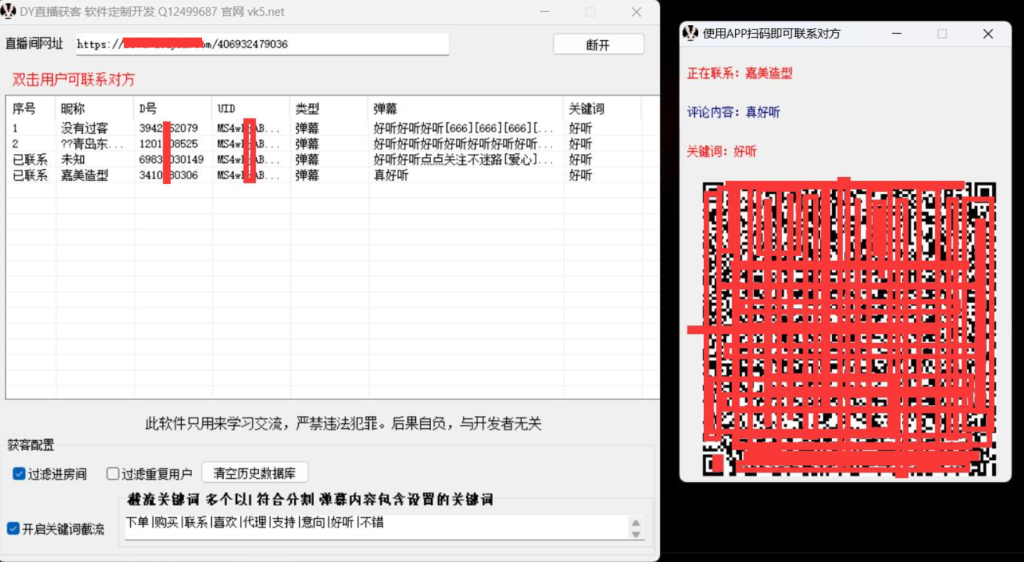1024x562 pixels.
Task: Click the 已联系 cell in the 嘉美造型 row
Action: pos(30,175)
